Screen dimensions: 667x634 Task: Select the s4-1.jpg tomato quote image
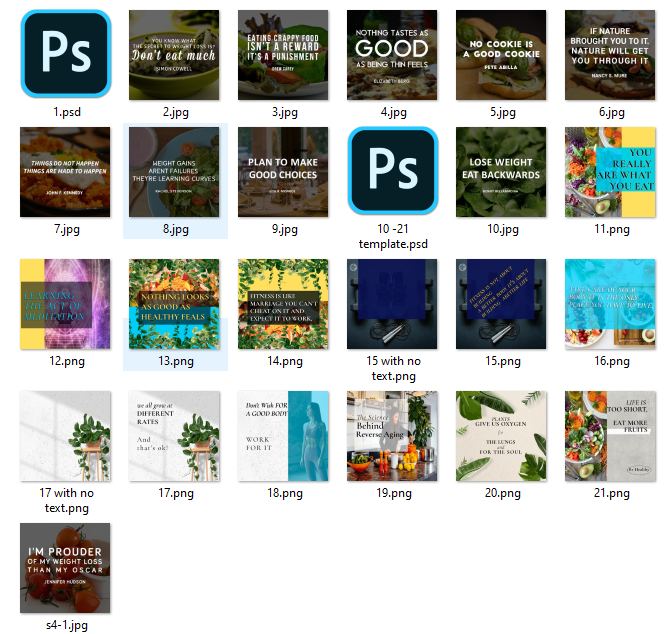(65, 568)
